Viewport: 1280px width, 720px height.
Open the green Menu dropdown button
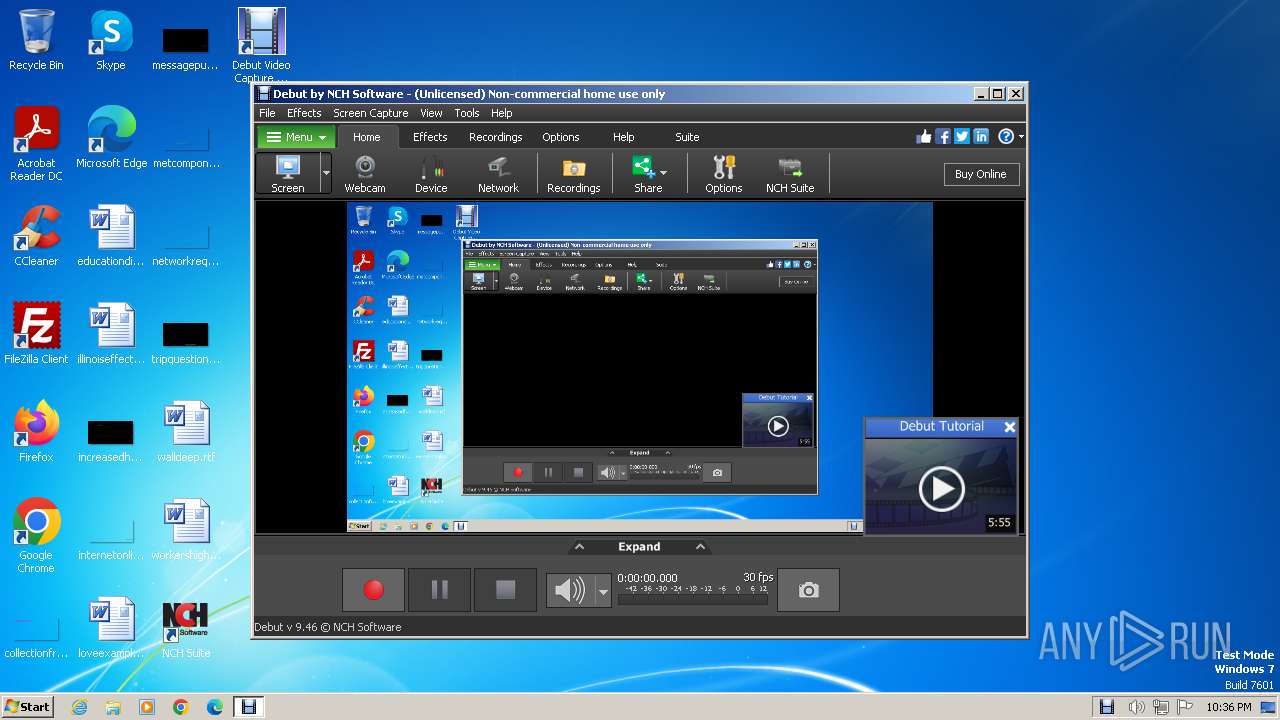point(297,137)
